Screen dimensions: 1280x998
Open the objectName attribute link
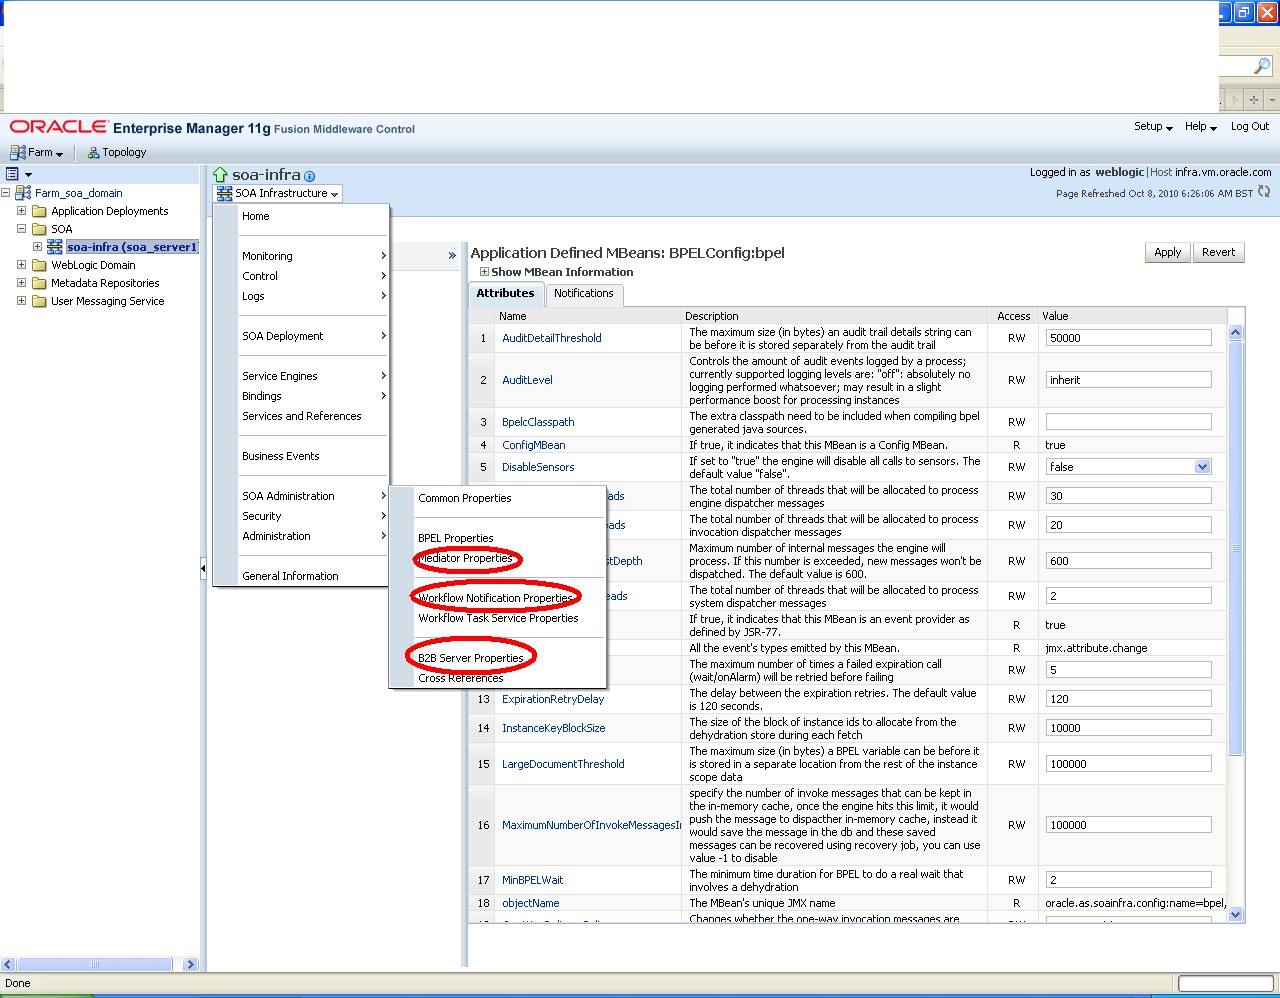530,903
